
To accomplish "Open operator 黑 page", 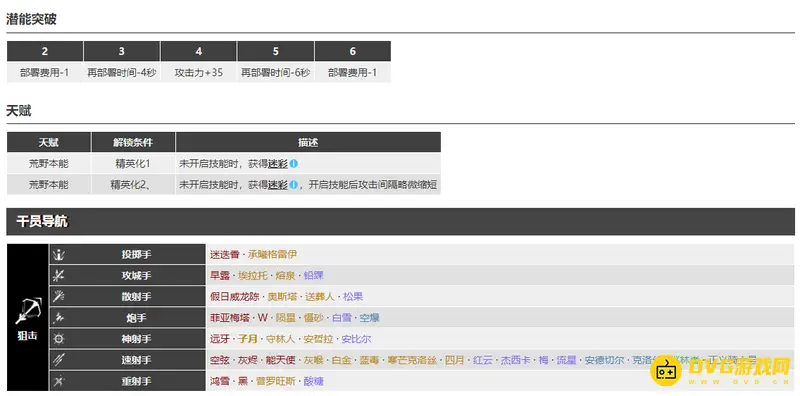I will click(243, 381).
